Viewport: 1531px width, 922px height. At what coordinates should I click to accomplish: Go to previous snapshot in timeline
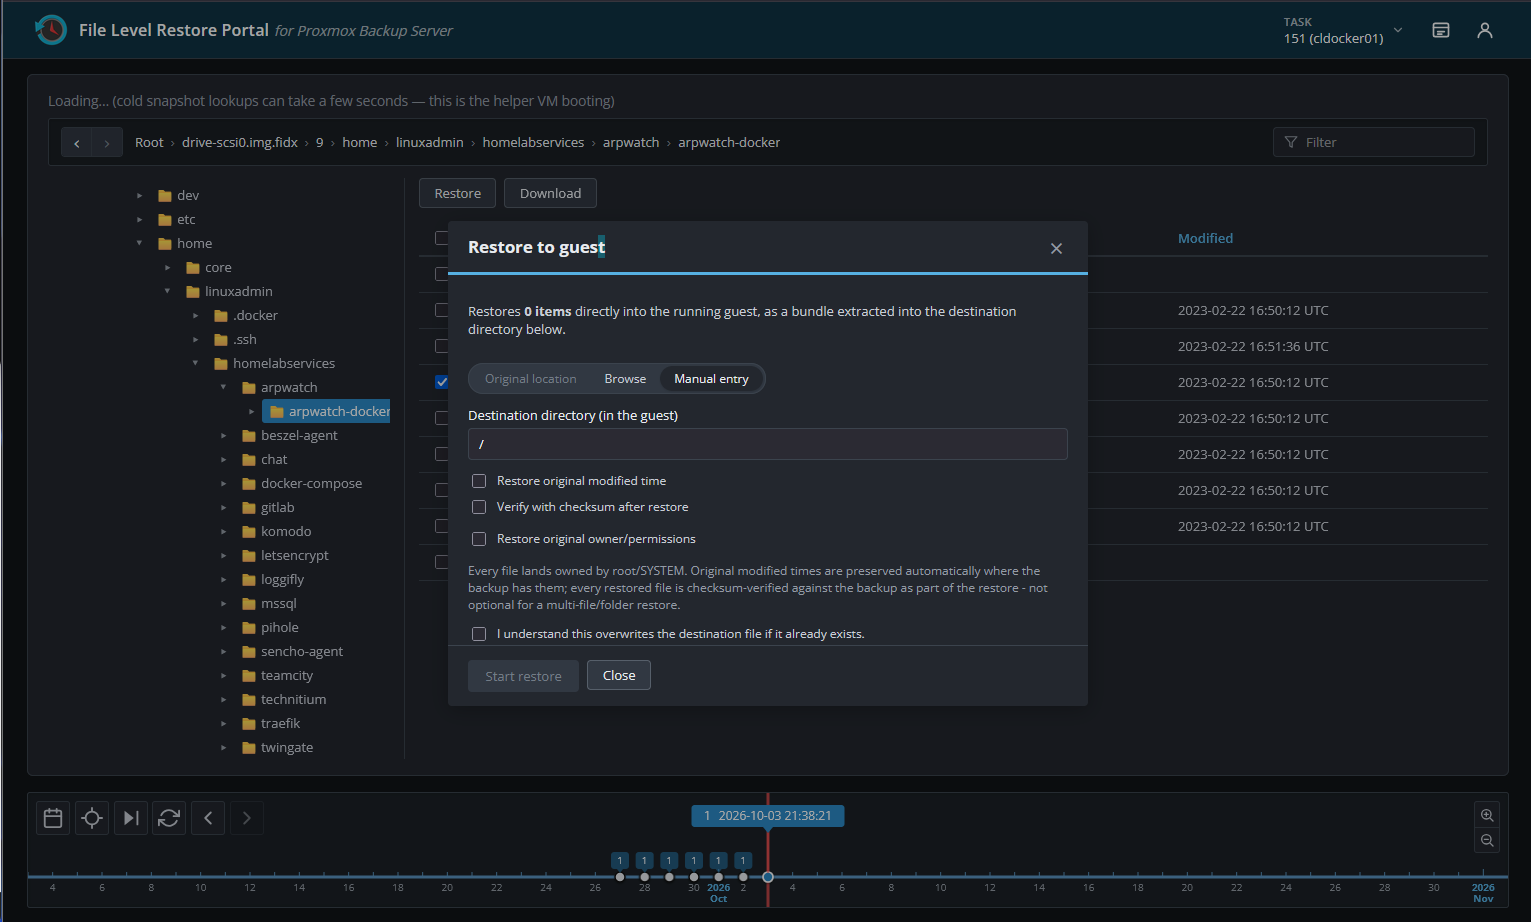pyautogui.click(x=208, y=818)
